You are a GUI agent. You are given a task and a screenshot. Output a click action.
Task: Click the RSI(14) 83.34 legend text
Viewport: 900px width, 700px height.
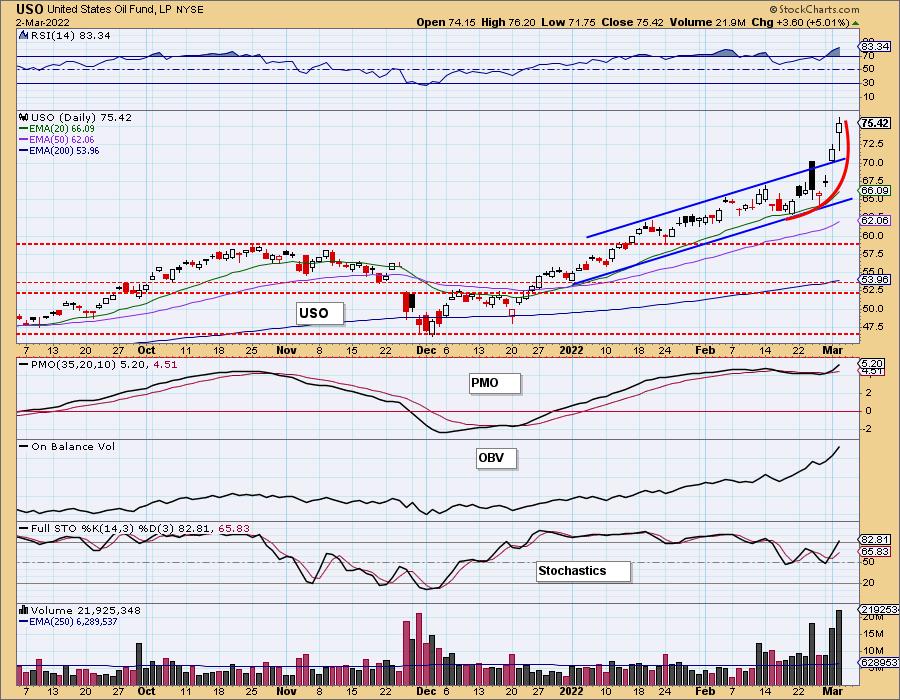pos(71,35)
